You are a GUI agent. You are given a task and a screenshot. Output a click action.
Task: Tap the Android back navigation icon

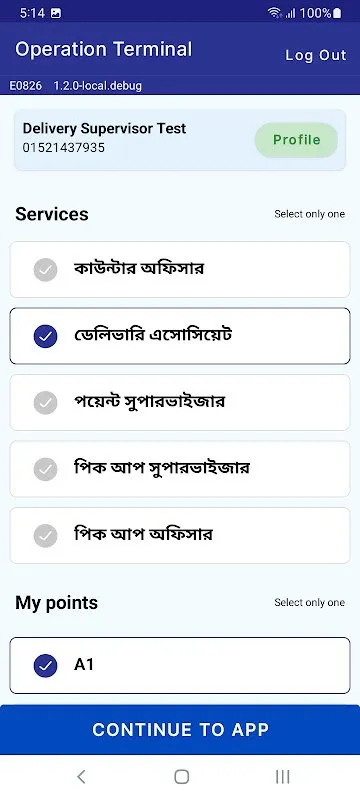pos(81,777)
